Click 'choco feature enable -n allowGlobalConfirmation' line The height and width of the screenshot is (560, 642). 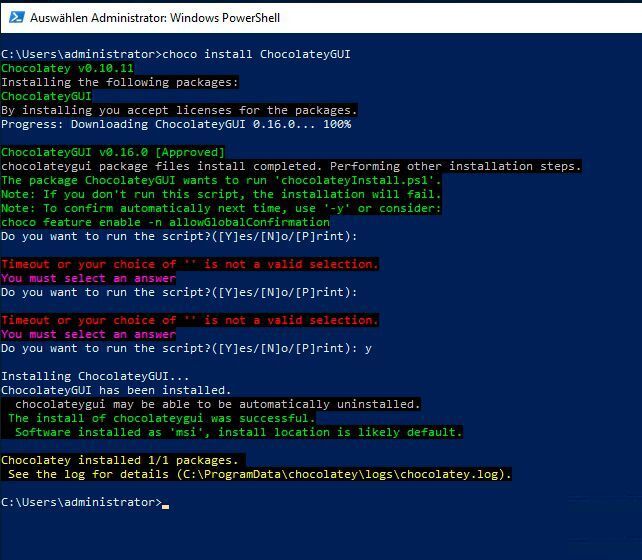coord(165,222)
